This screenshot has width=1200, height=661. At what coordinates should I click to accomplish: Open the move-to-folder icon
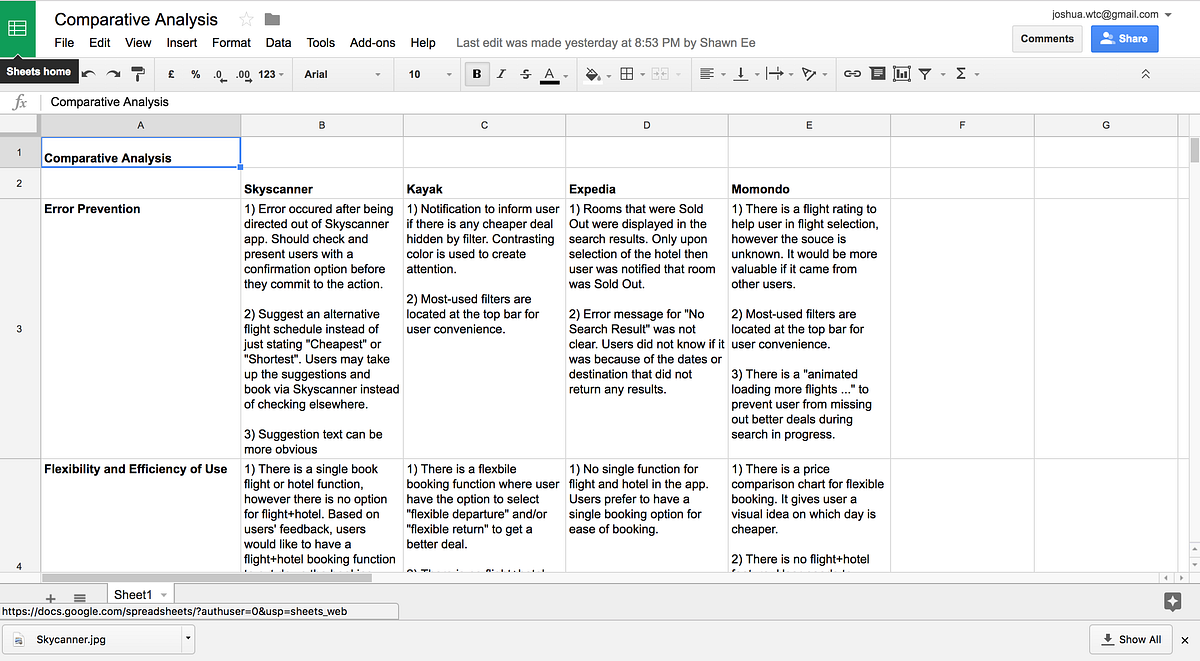(x=272, y=19)
